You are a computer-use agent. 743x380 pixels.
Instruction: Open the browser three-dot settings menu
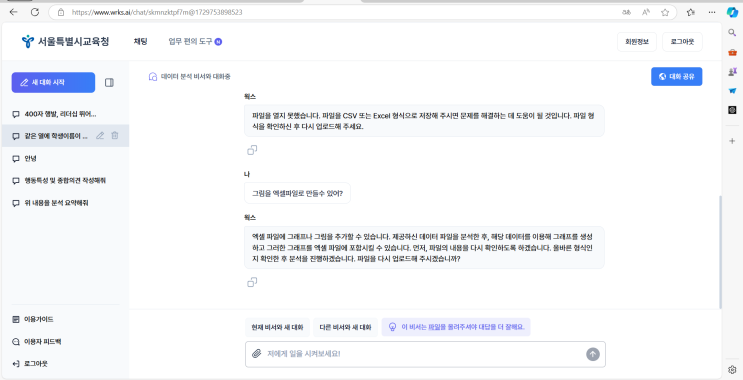pyautogui.click(x=712, y=12)
